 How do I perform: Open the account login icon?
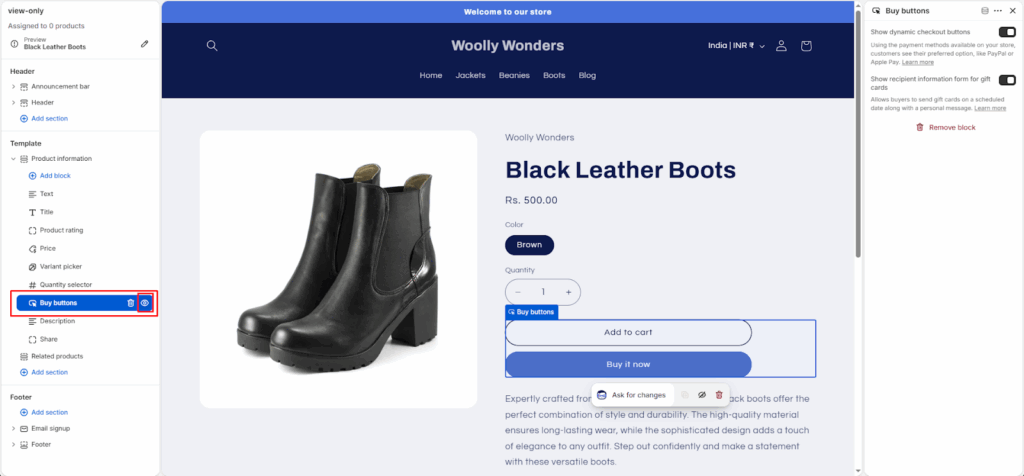(781, 46)
